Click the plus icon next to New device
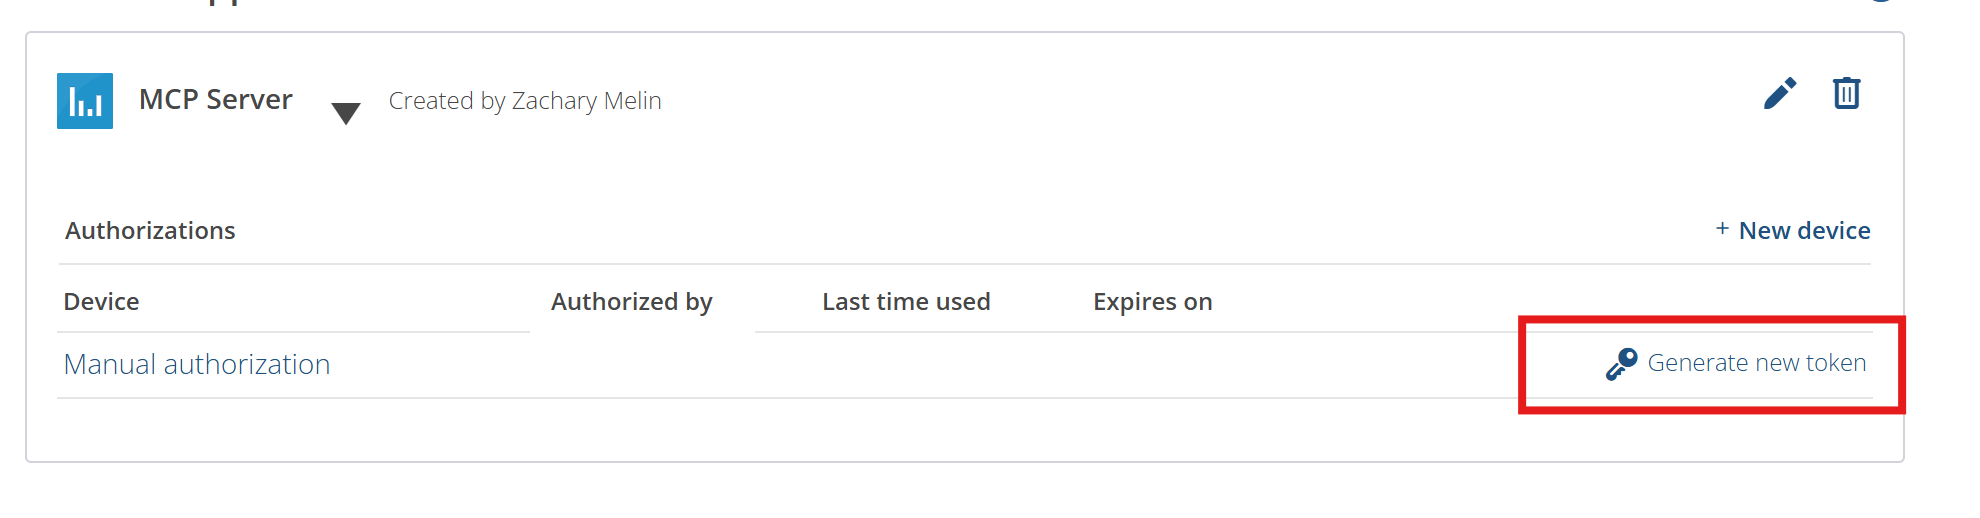The height and width of the screenshot is (518, 1980). pyautogui.click(x=1722, y=229)
